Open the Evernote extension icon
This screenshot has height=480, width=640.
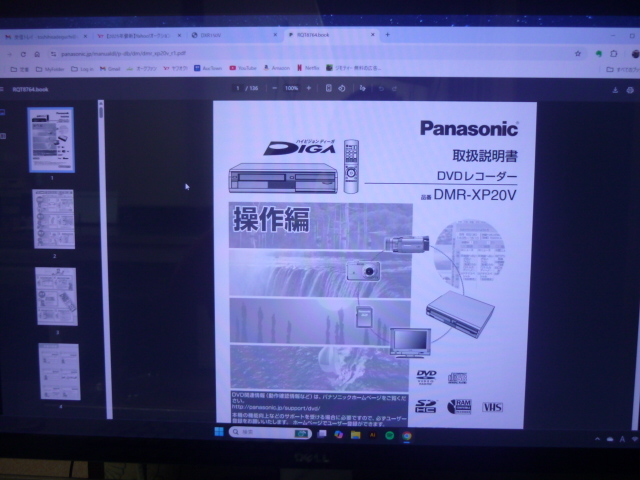pos(599,53)
